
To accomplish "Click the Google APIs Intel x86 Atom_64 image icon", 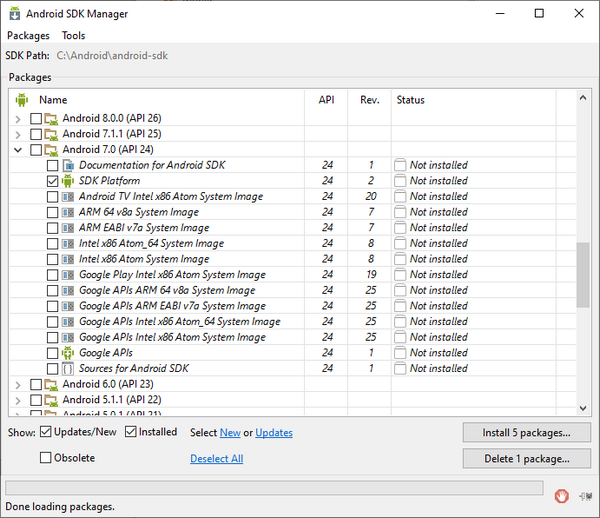I will (x=68, y=322).
